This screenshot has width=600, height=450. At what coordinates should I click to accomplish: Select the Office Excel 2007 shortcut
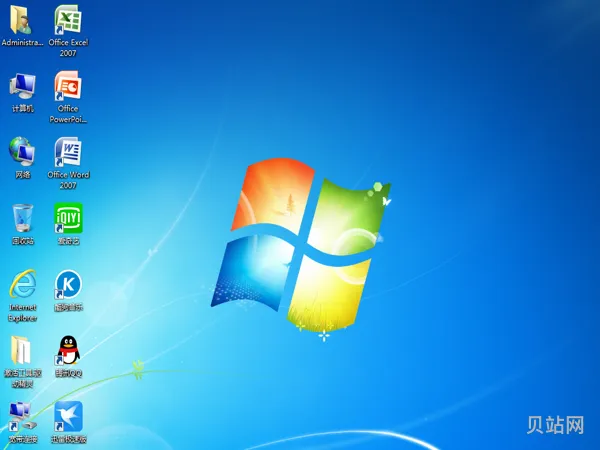coord(68,19)
